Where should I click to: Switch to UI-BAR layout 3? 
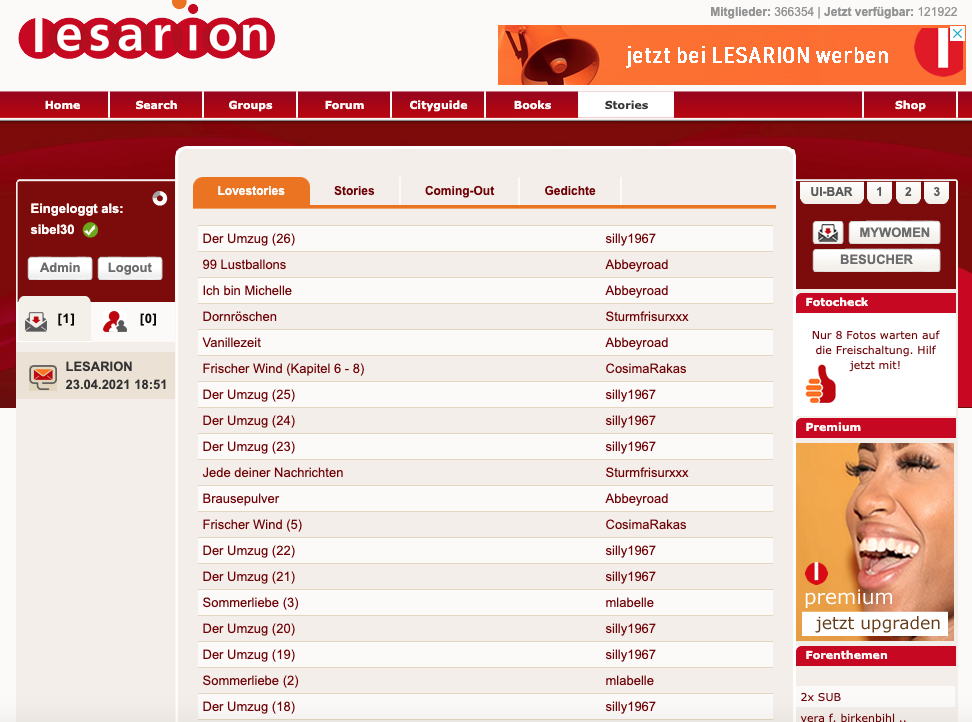[936, 192]
